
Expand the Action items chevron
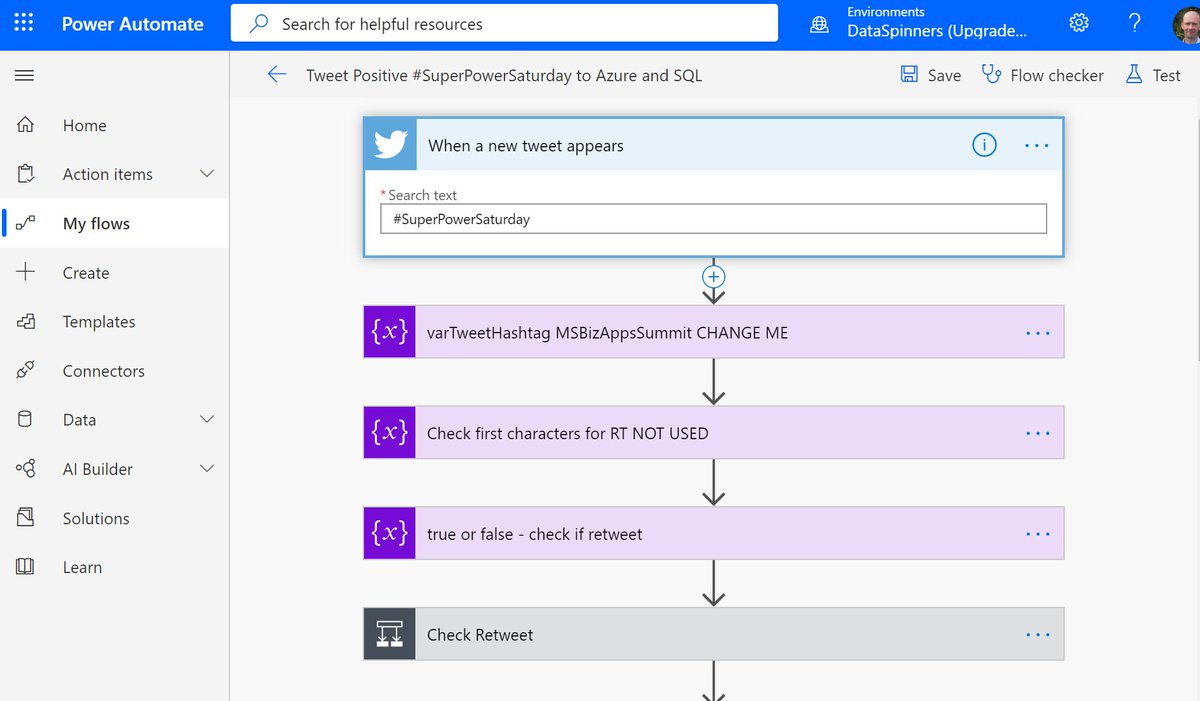click(x=207, y=174)
